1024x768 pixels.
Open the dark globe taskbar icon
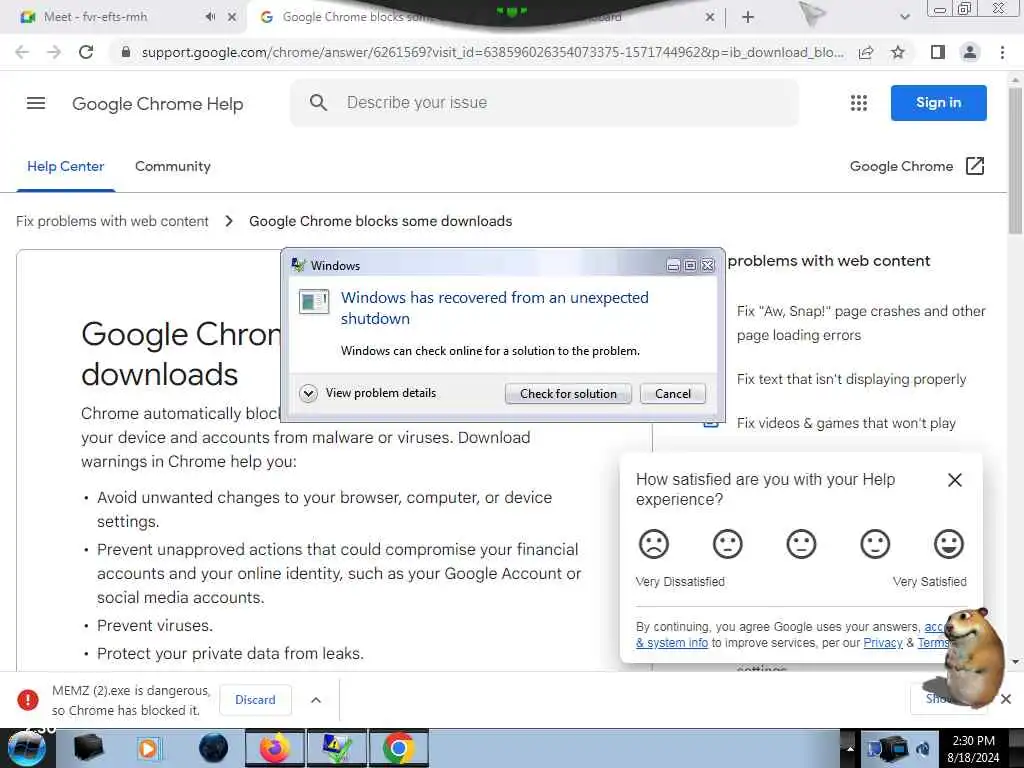click(214, 748)
